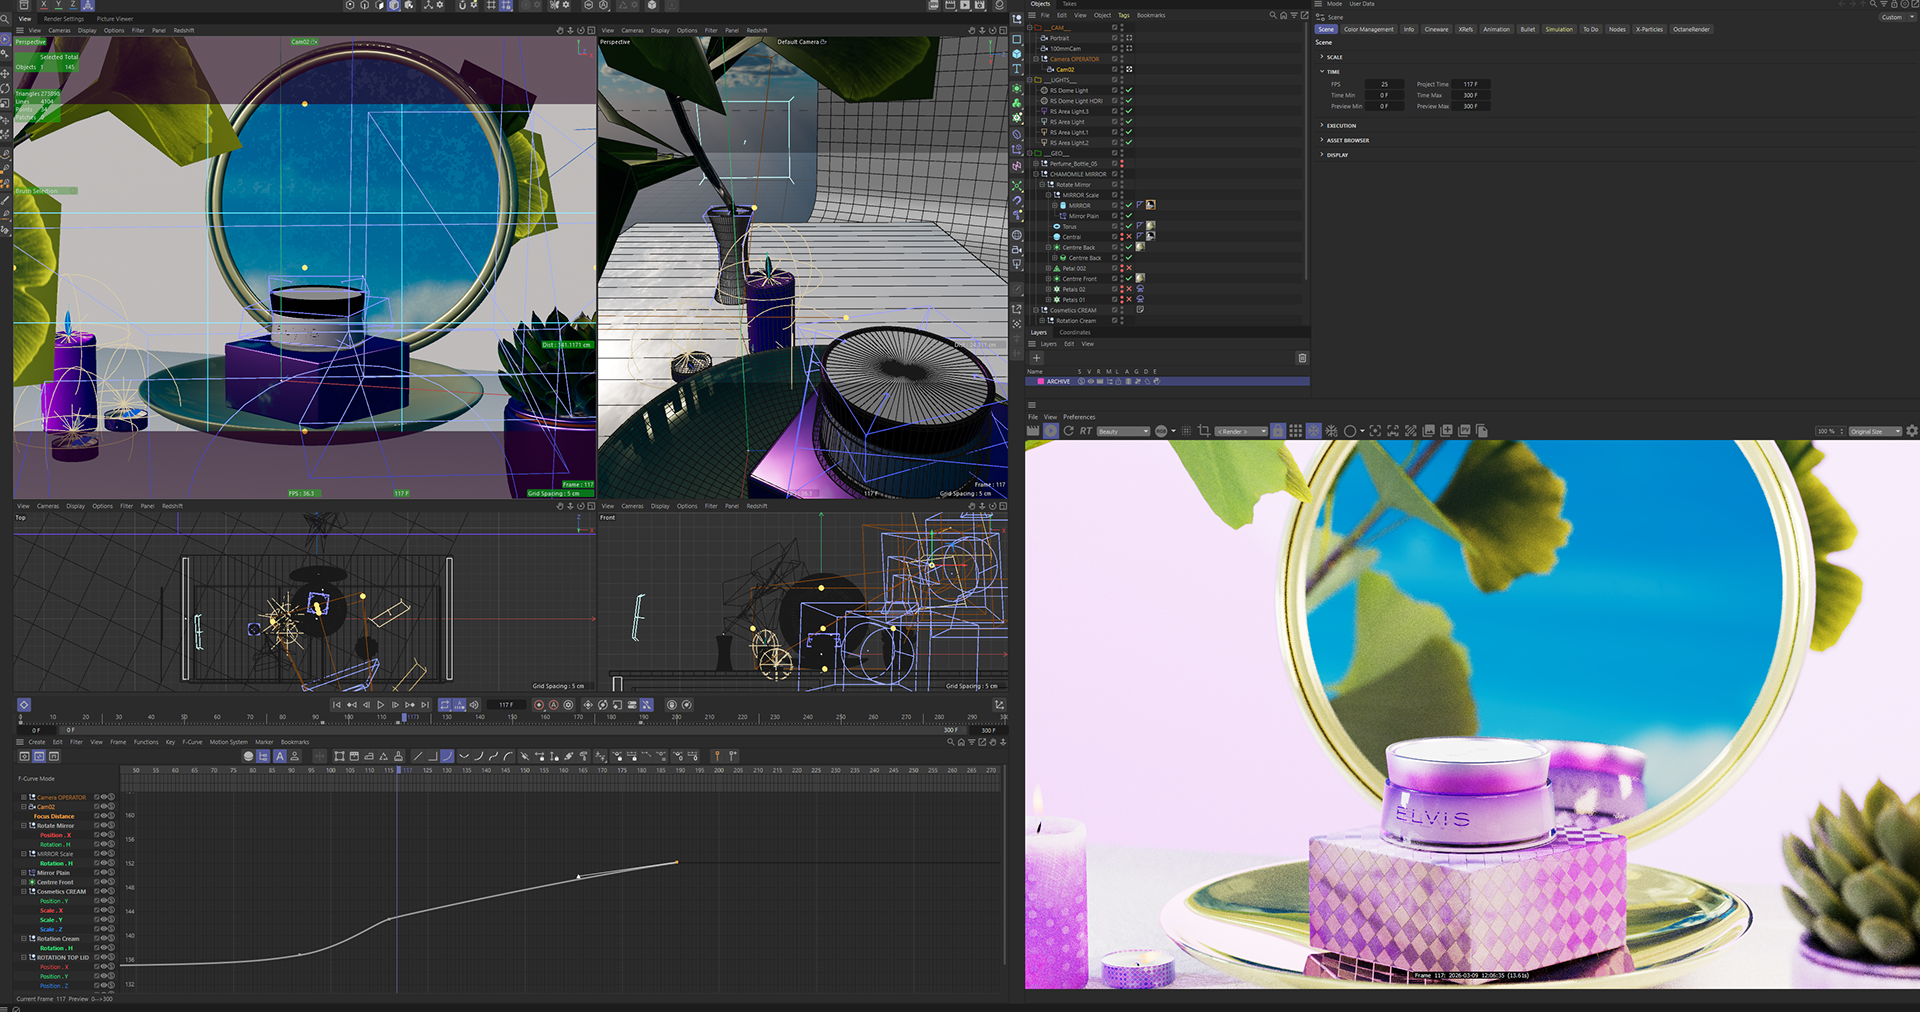The image size is (1920, 1012).
Task: Click the ARCHIVE layer pink color swatch
Action: [1041, 381]
